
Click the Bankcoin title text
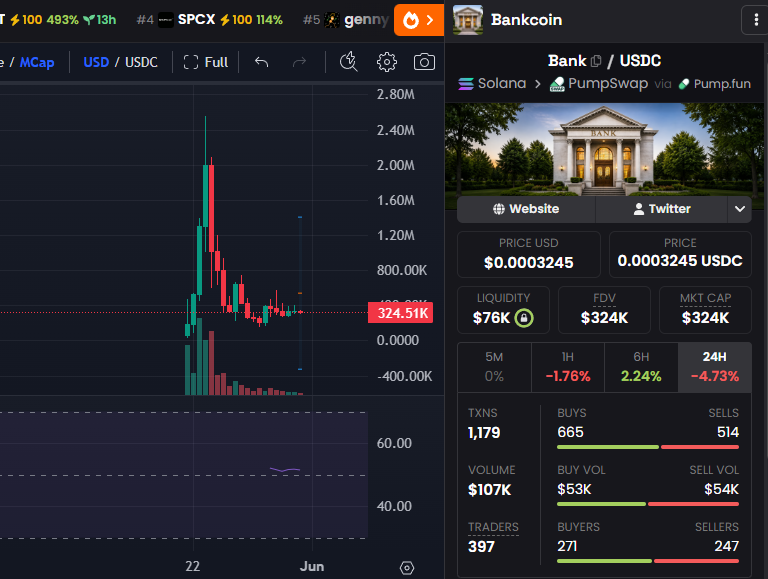click(527, 20)
